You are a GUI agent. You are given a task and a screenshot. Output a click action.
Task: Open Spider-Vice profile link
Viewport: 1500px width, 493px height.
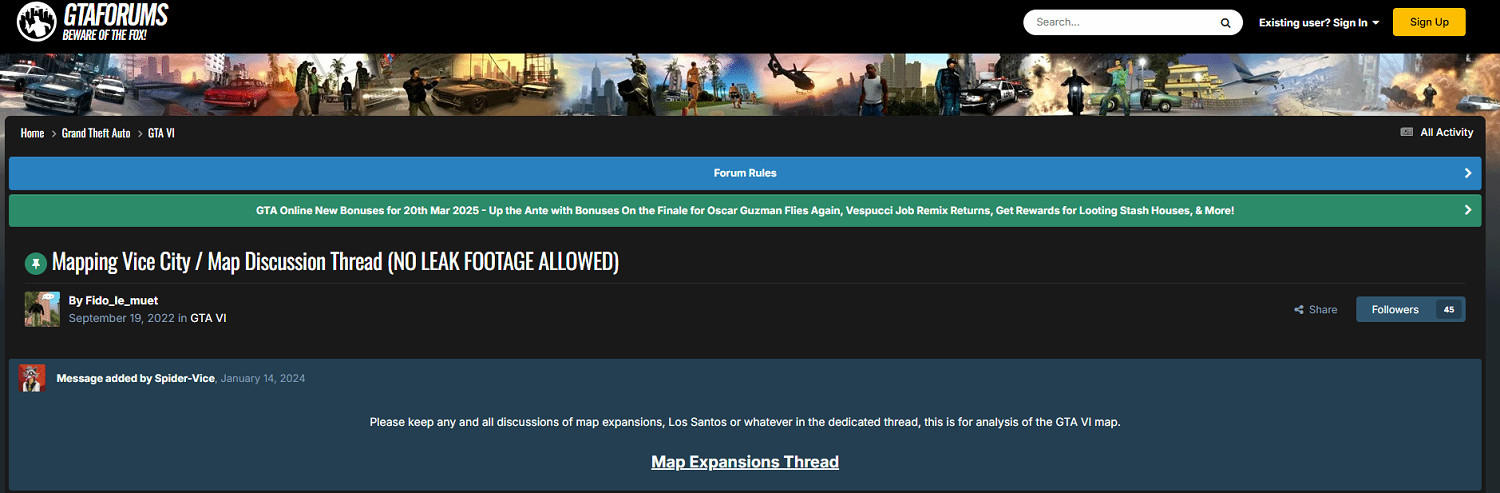[184, 378]
